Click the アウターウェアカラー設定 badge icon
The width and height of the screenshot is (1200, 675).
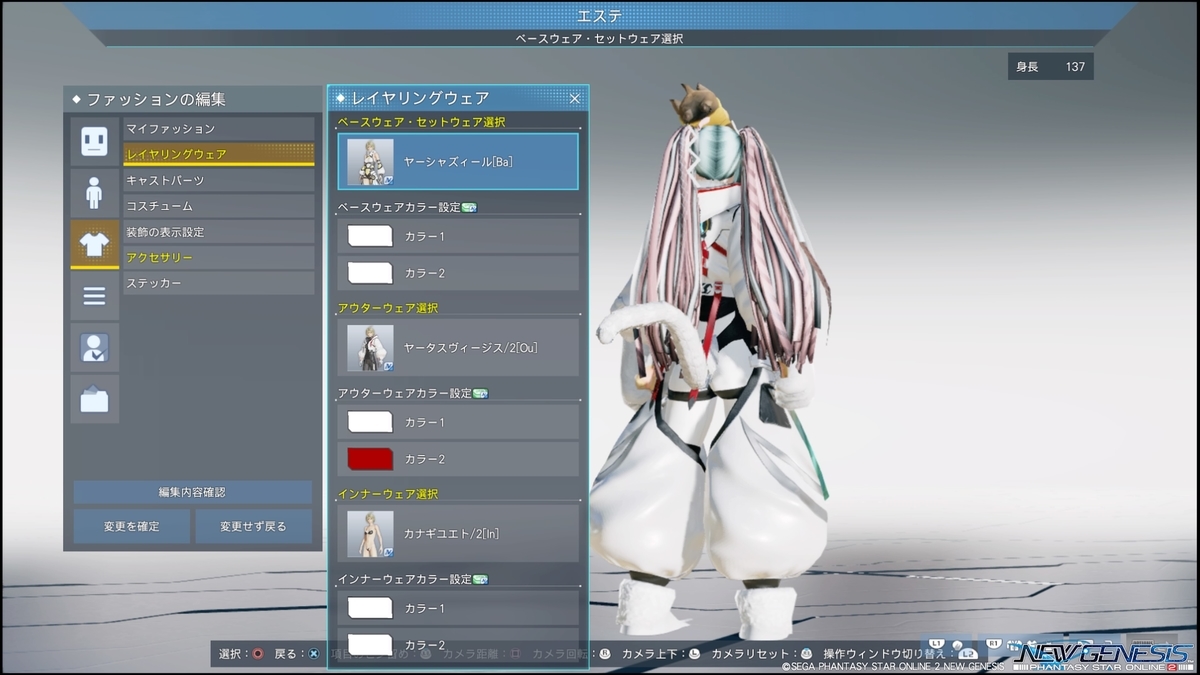click(x=480, y=393)
